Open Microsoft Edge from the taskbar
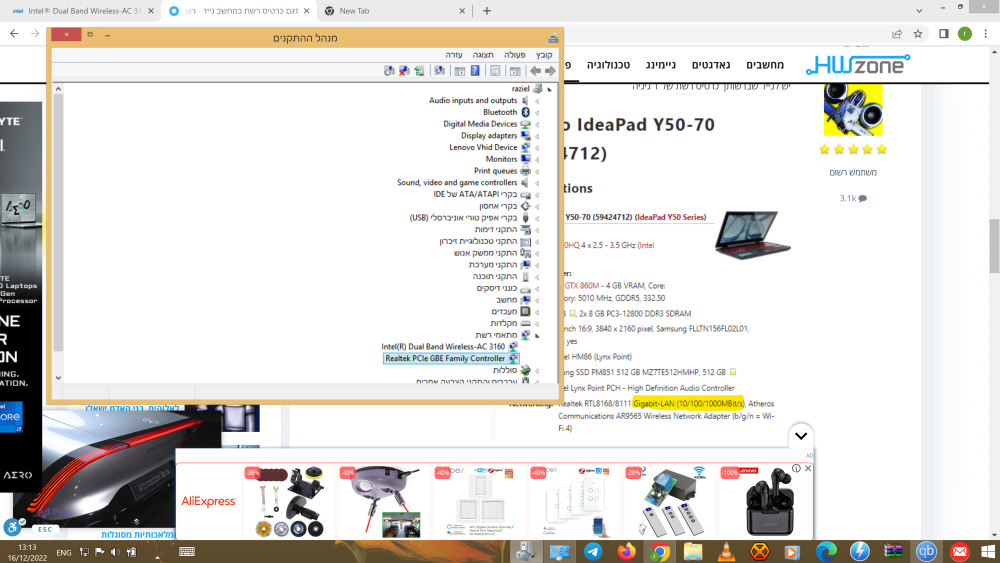 826,552
